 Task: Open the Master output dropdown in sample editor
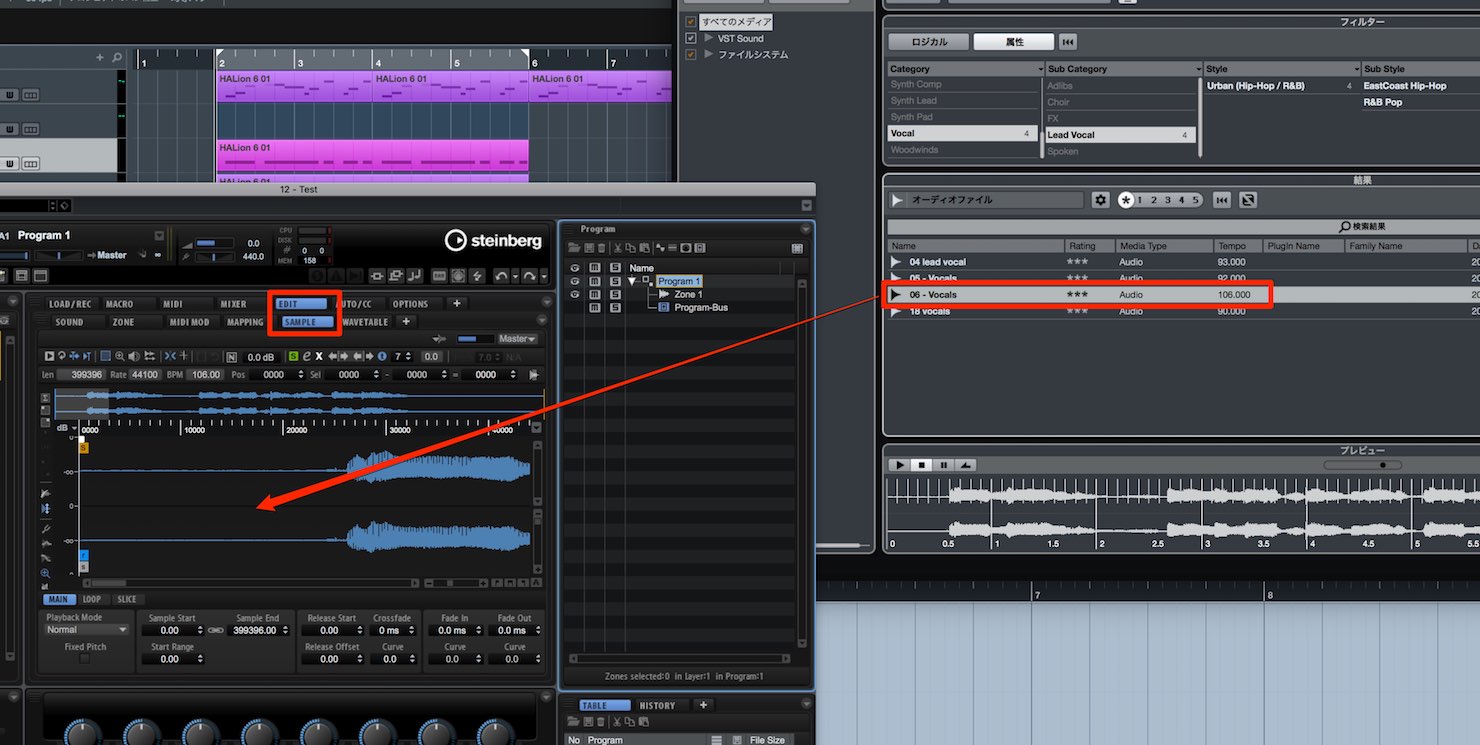(x=517, y=339)
